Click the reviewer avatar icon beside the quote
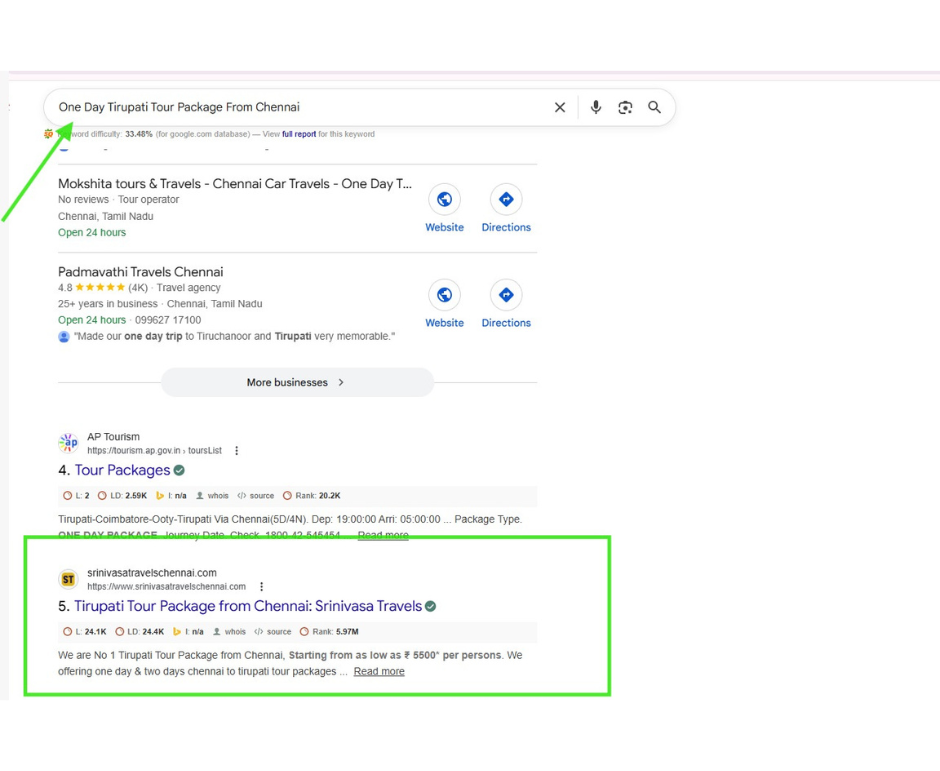This screenshot has height=771, width=940. 64,337
